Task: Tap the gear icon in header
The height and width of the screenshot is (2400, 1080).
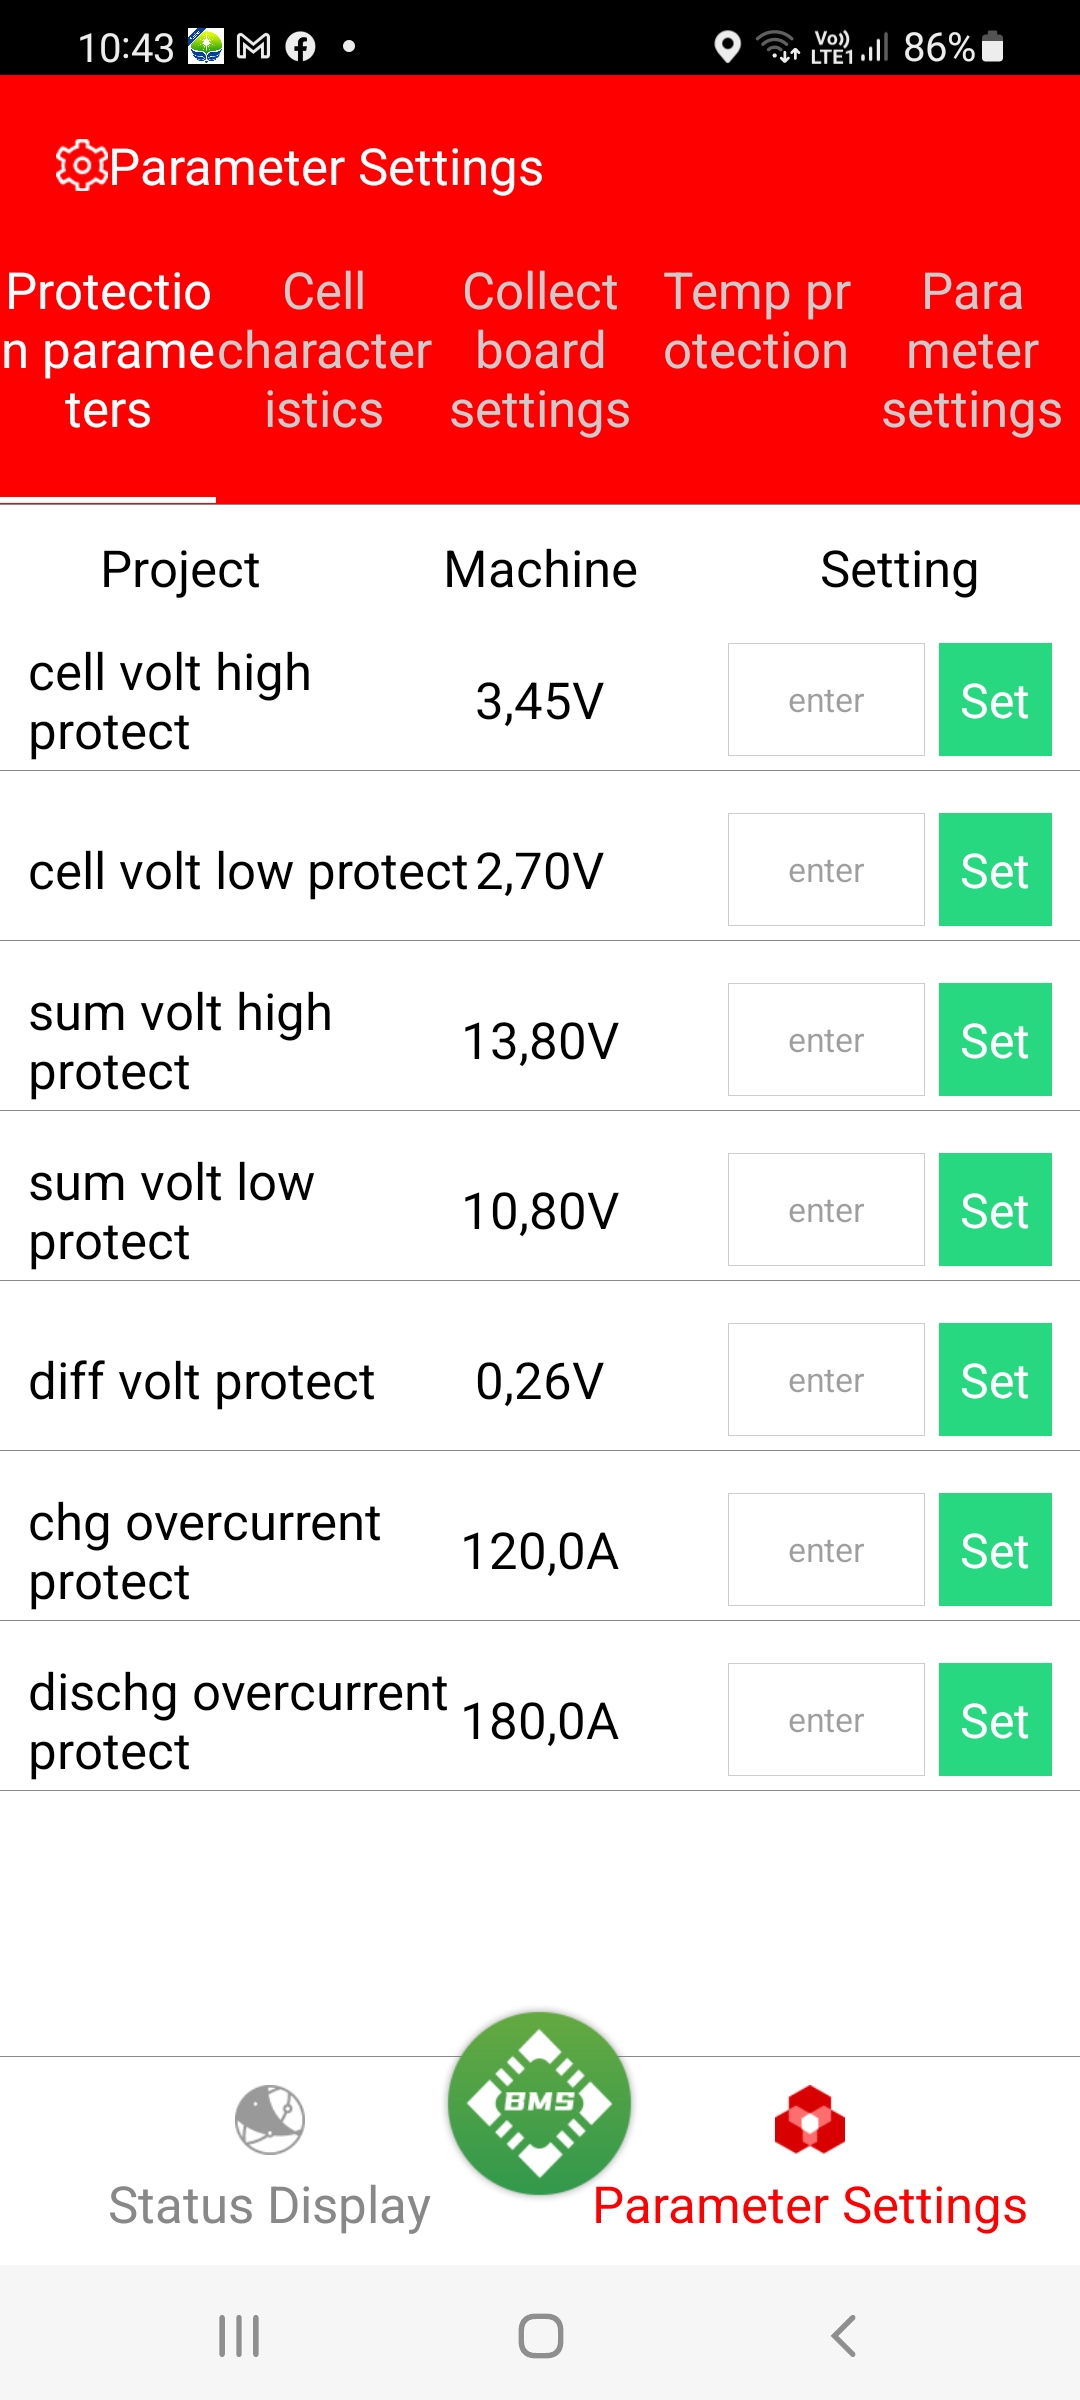Action: [81, 166]
